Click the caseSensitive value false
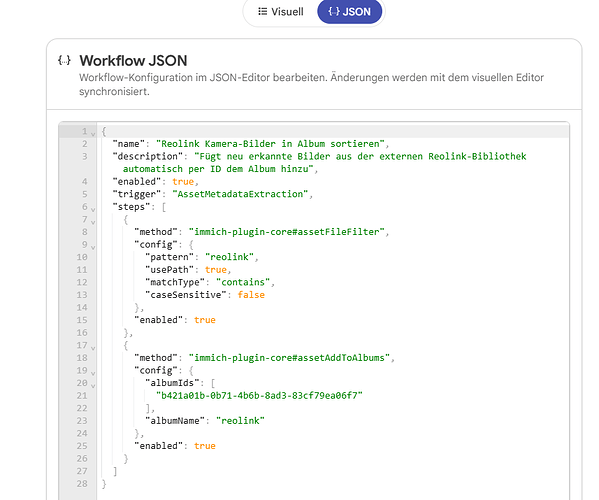 251,295
